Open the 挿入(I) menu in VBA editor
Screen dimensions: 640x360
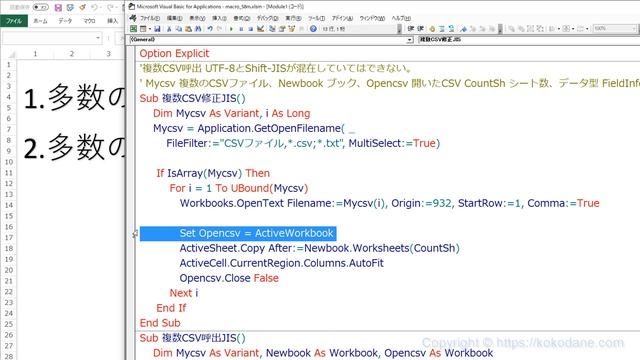point(219,18)
